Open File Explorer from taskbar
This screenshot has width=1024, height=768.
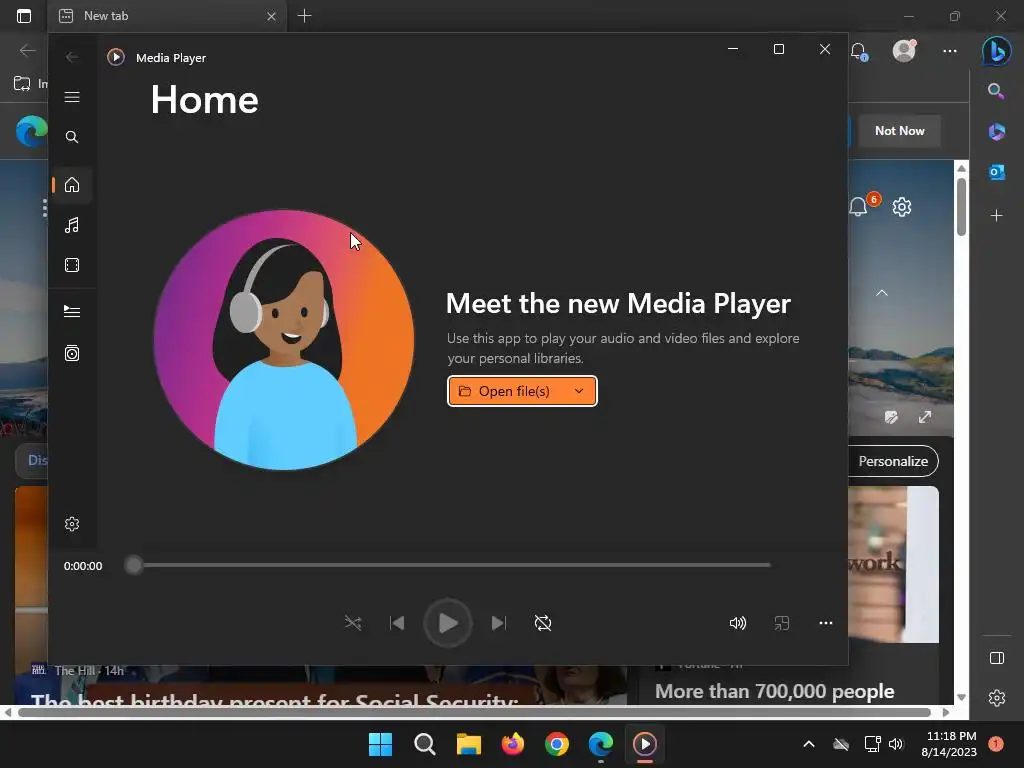pyautogui.click(x=468, y=744)
